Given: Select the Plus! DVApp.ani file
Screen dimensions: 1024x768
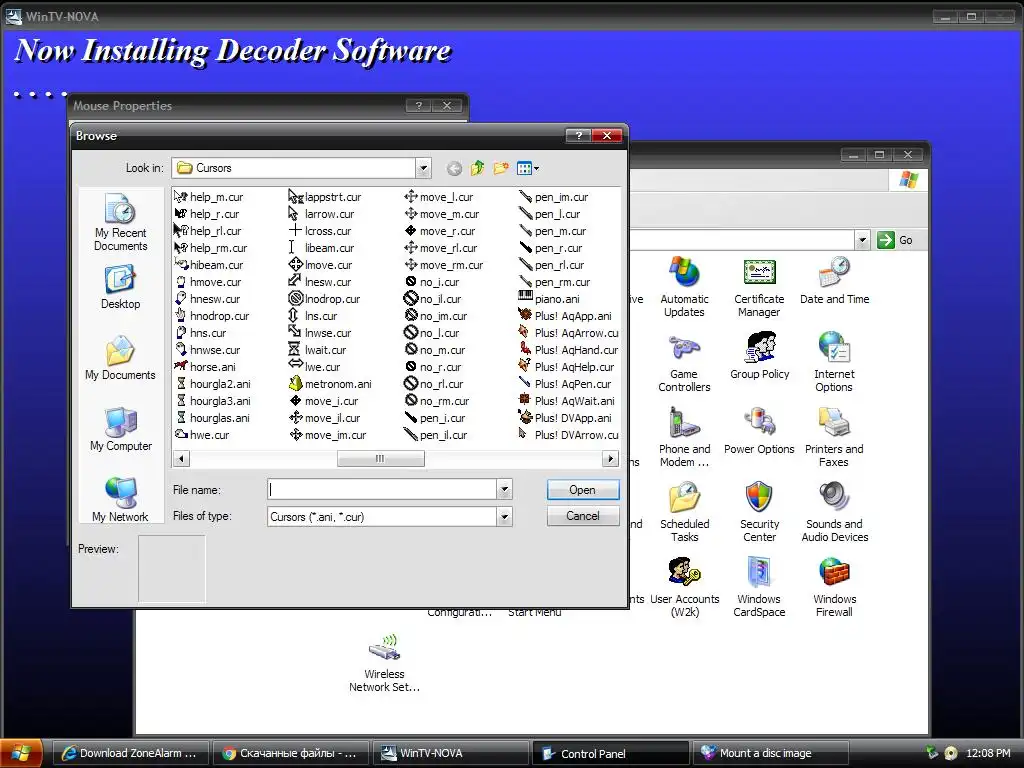Looking at the screenshot, I should coord(566,418).
